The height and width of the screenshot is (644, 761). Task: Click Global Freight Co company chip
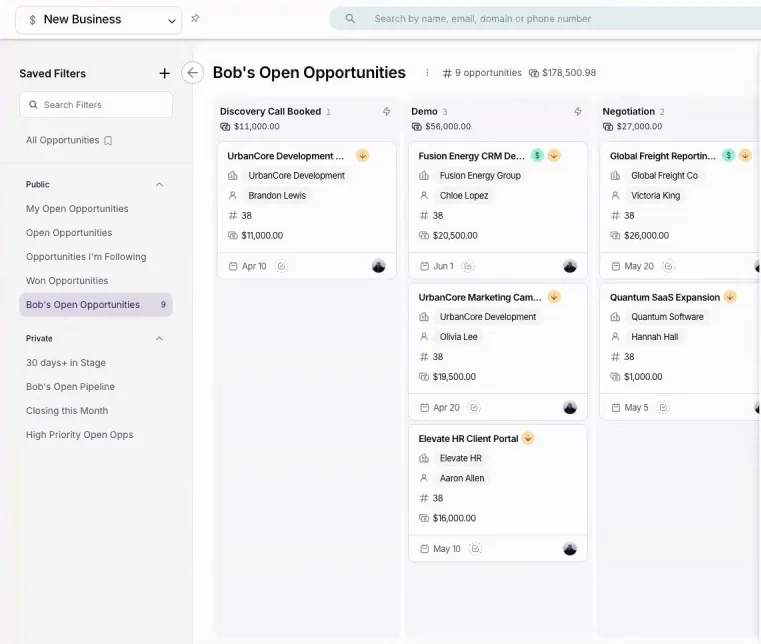pyautogui.click(x=664, y=176)
